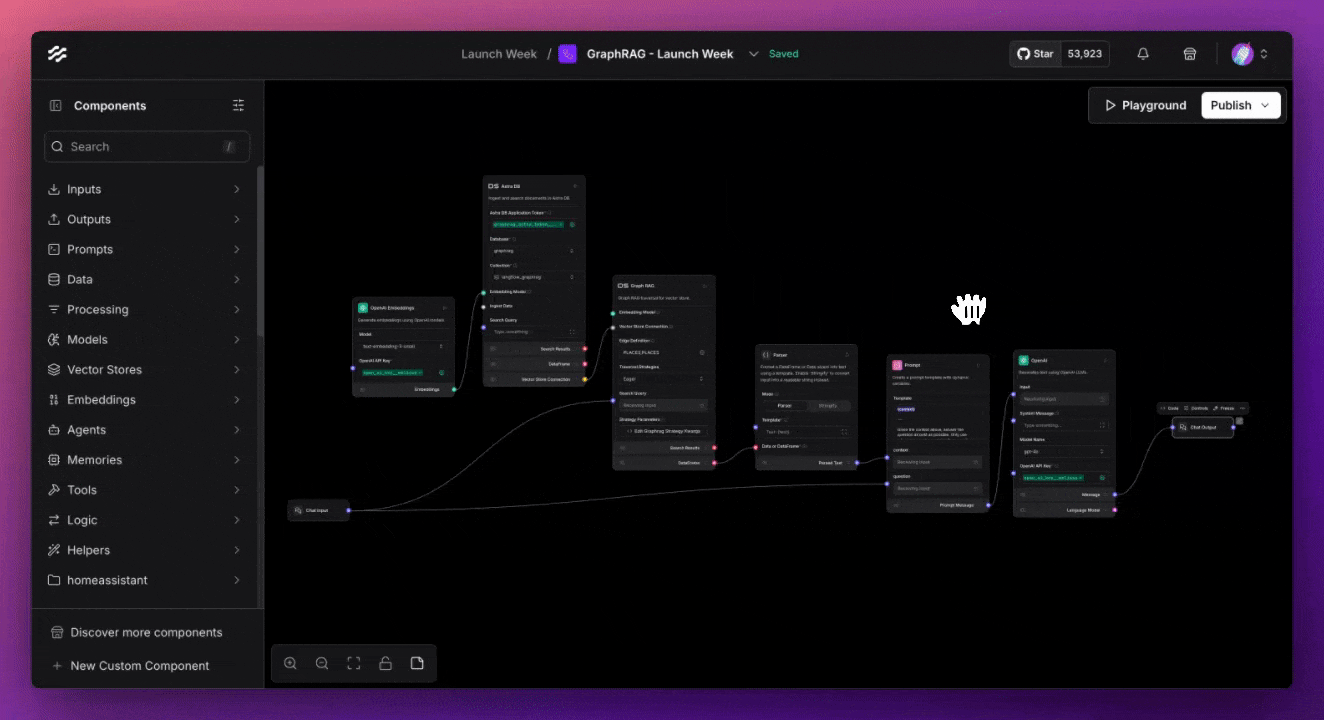Expand the homeassistant category

[147, 580]
